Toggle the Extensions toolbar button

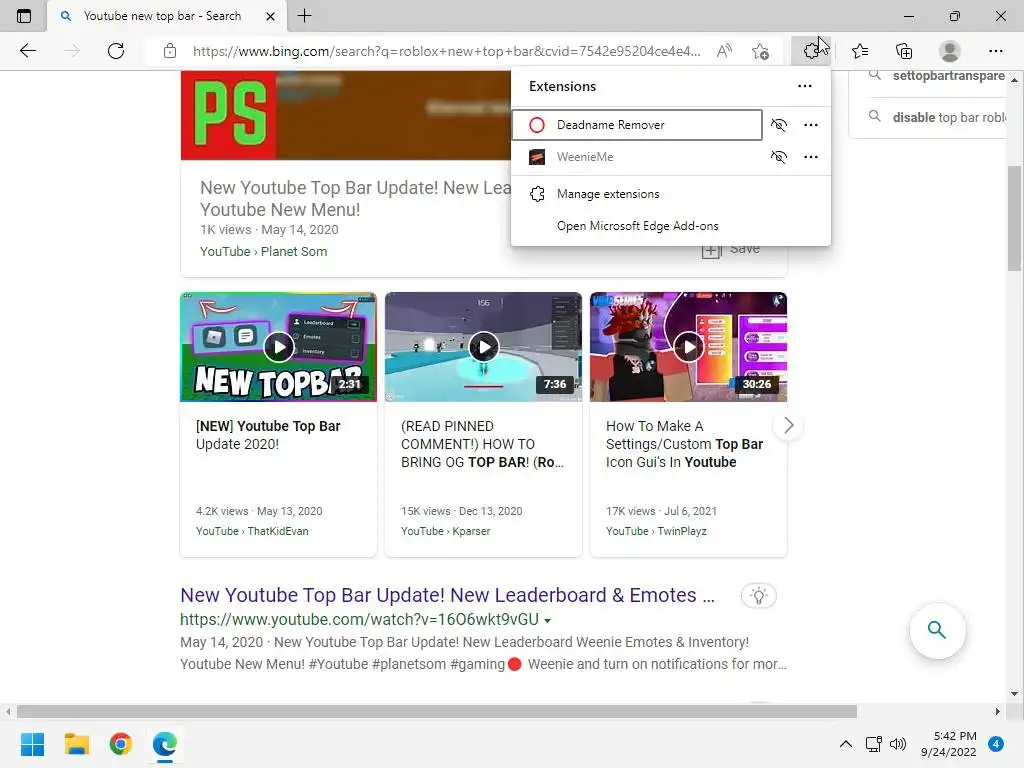tap(811, 51)
